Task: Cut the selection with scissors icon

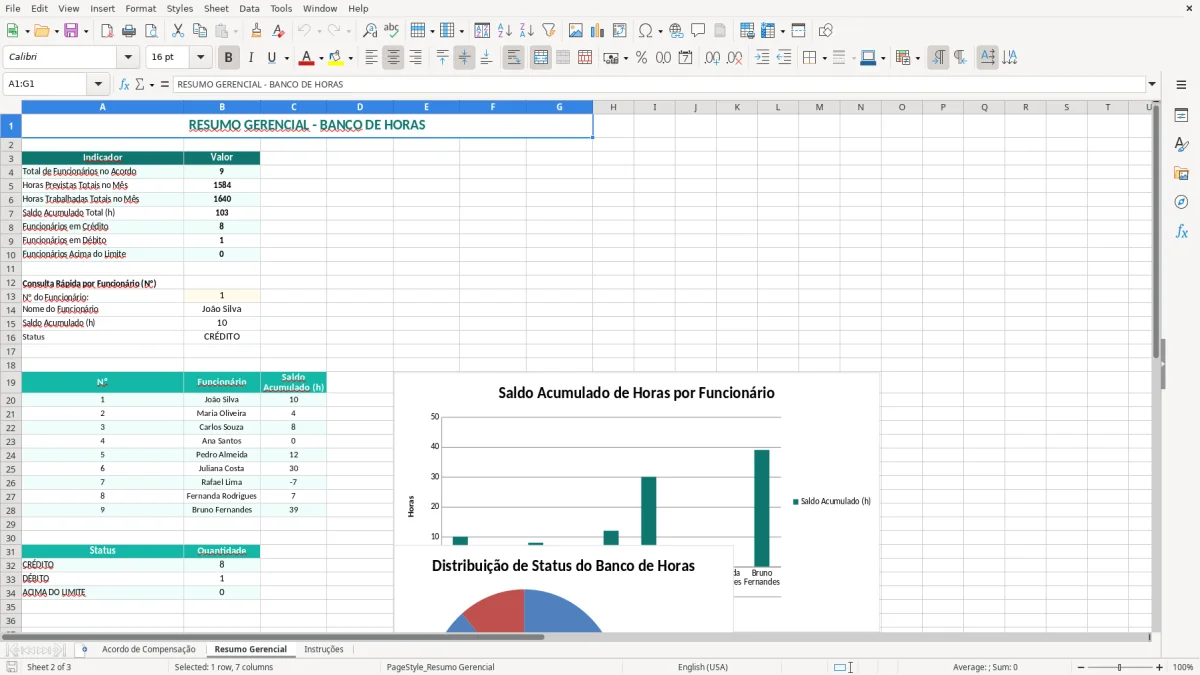Action: 177,31
